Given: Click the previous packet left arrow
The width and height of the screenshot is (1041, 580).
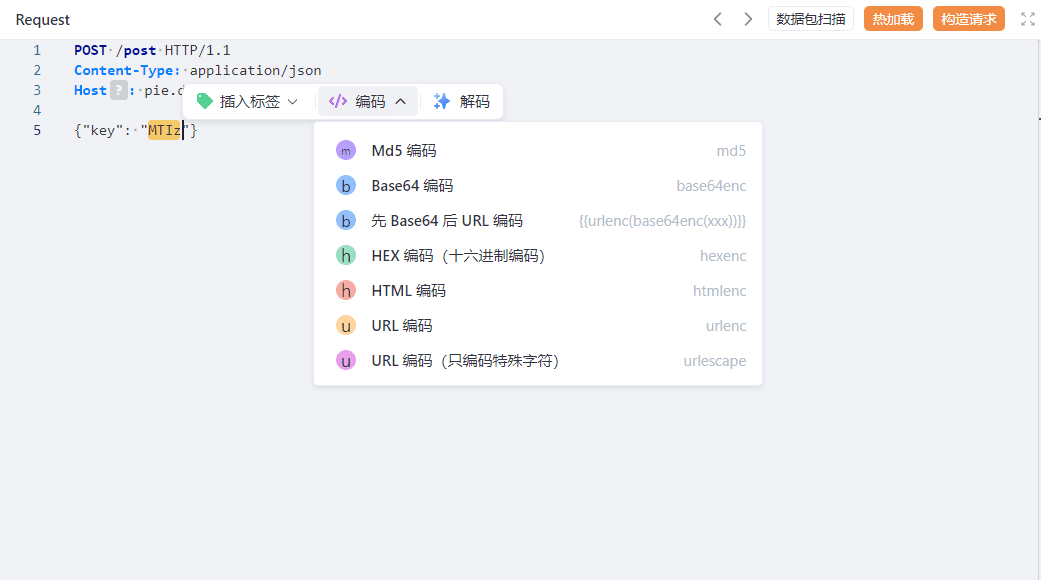Looking at the screenshot, I should tap(717, 19).
